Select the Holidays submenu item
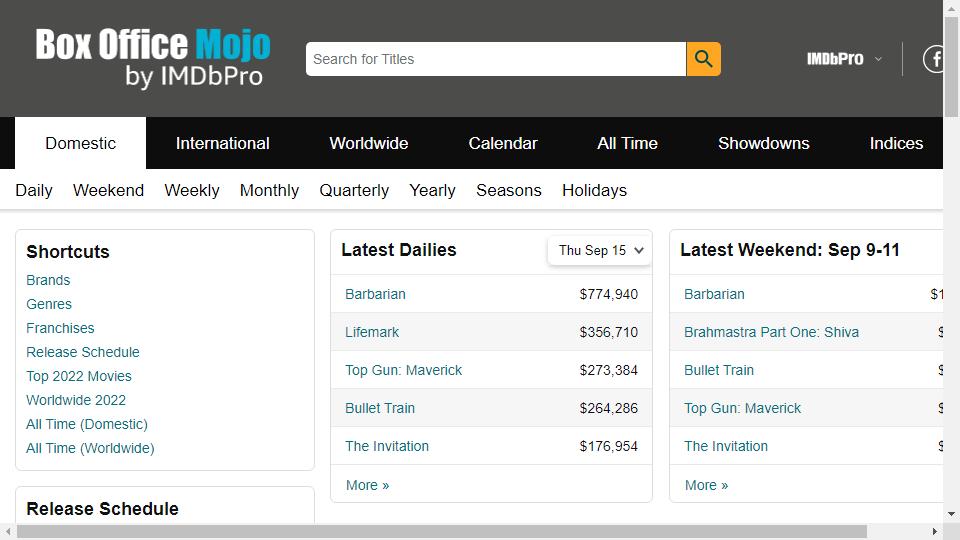The height and width of the screenshot is (540, 960). click(x=594, y=190)
